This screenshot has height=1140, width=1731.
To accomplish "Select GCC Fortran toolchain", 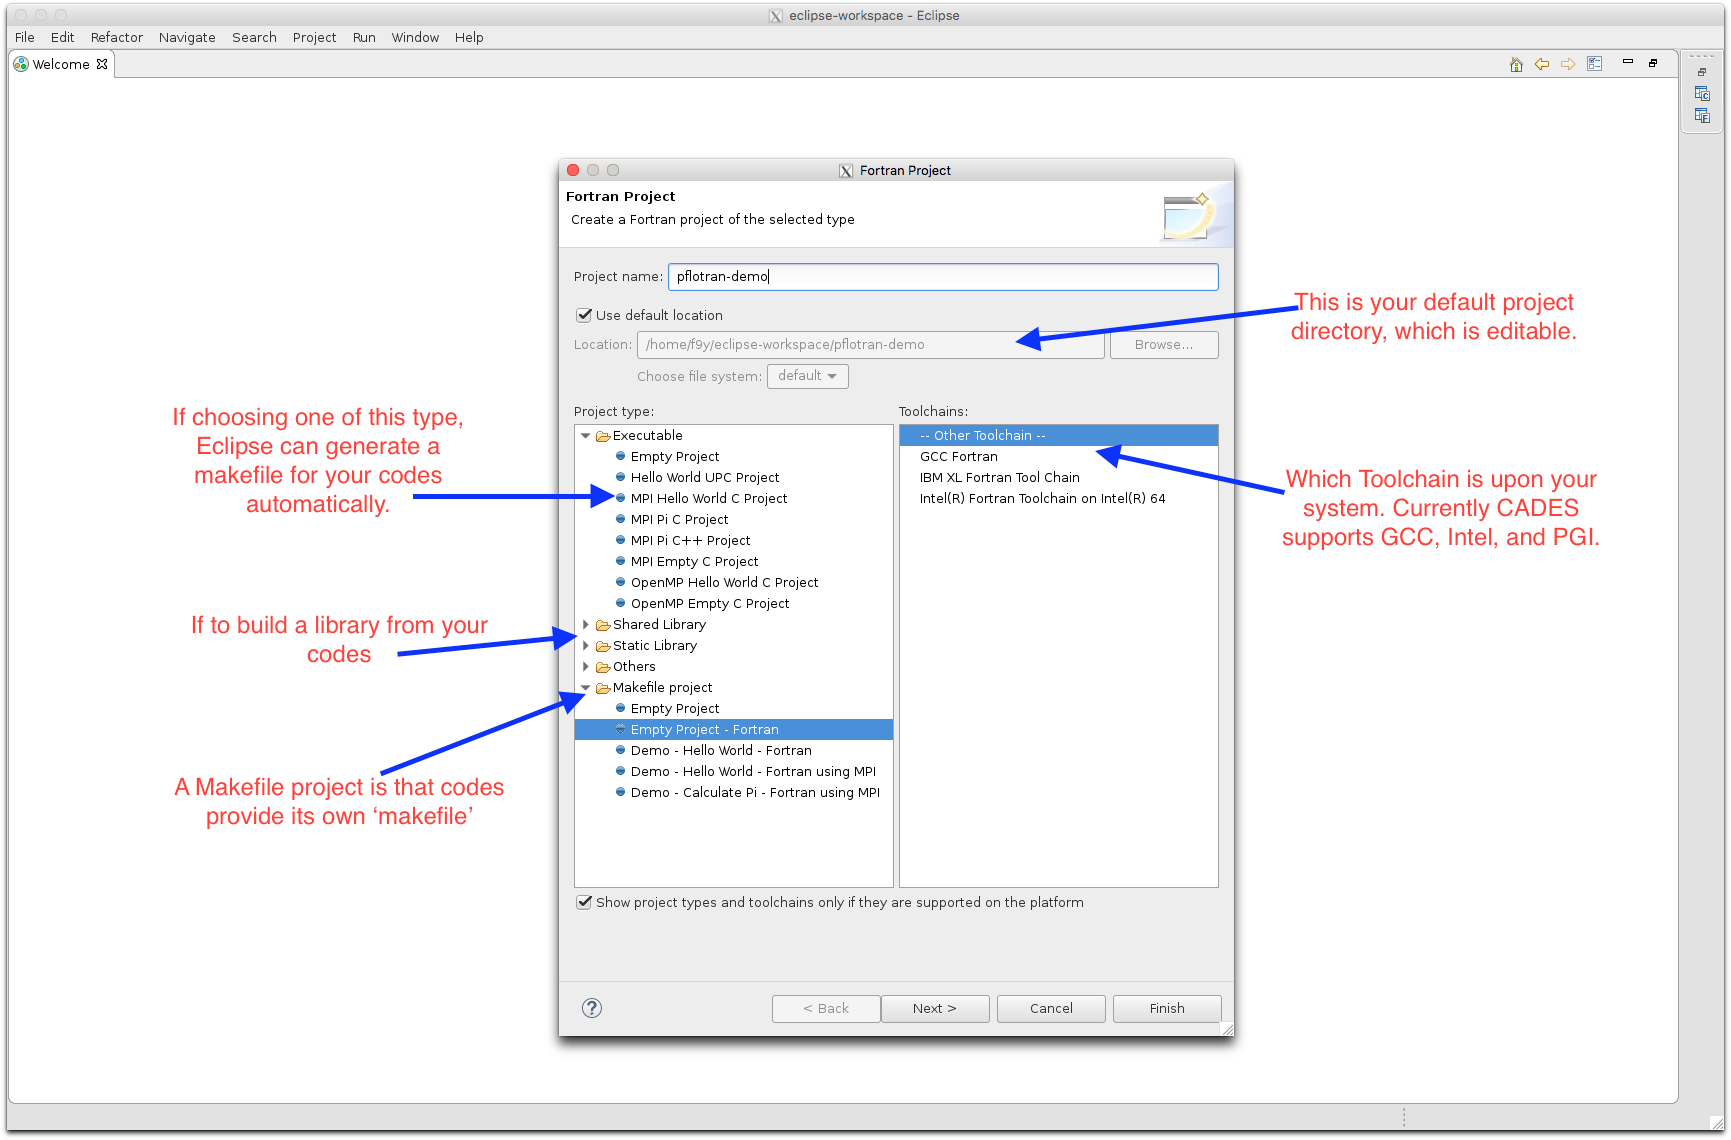I will click(958, 457).
